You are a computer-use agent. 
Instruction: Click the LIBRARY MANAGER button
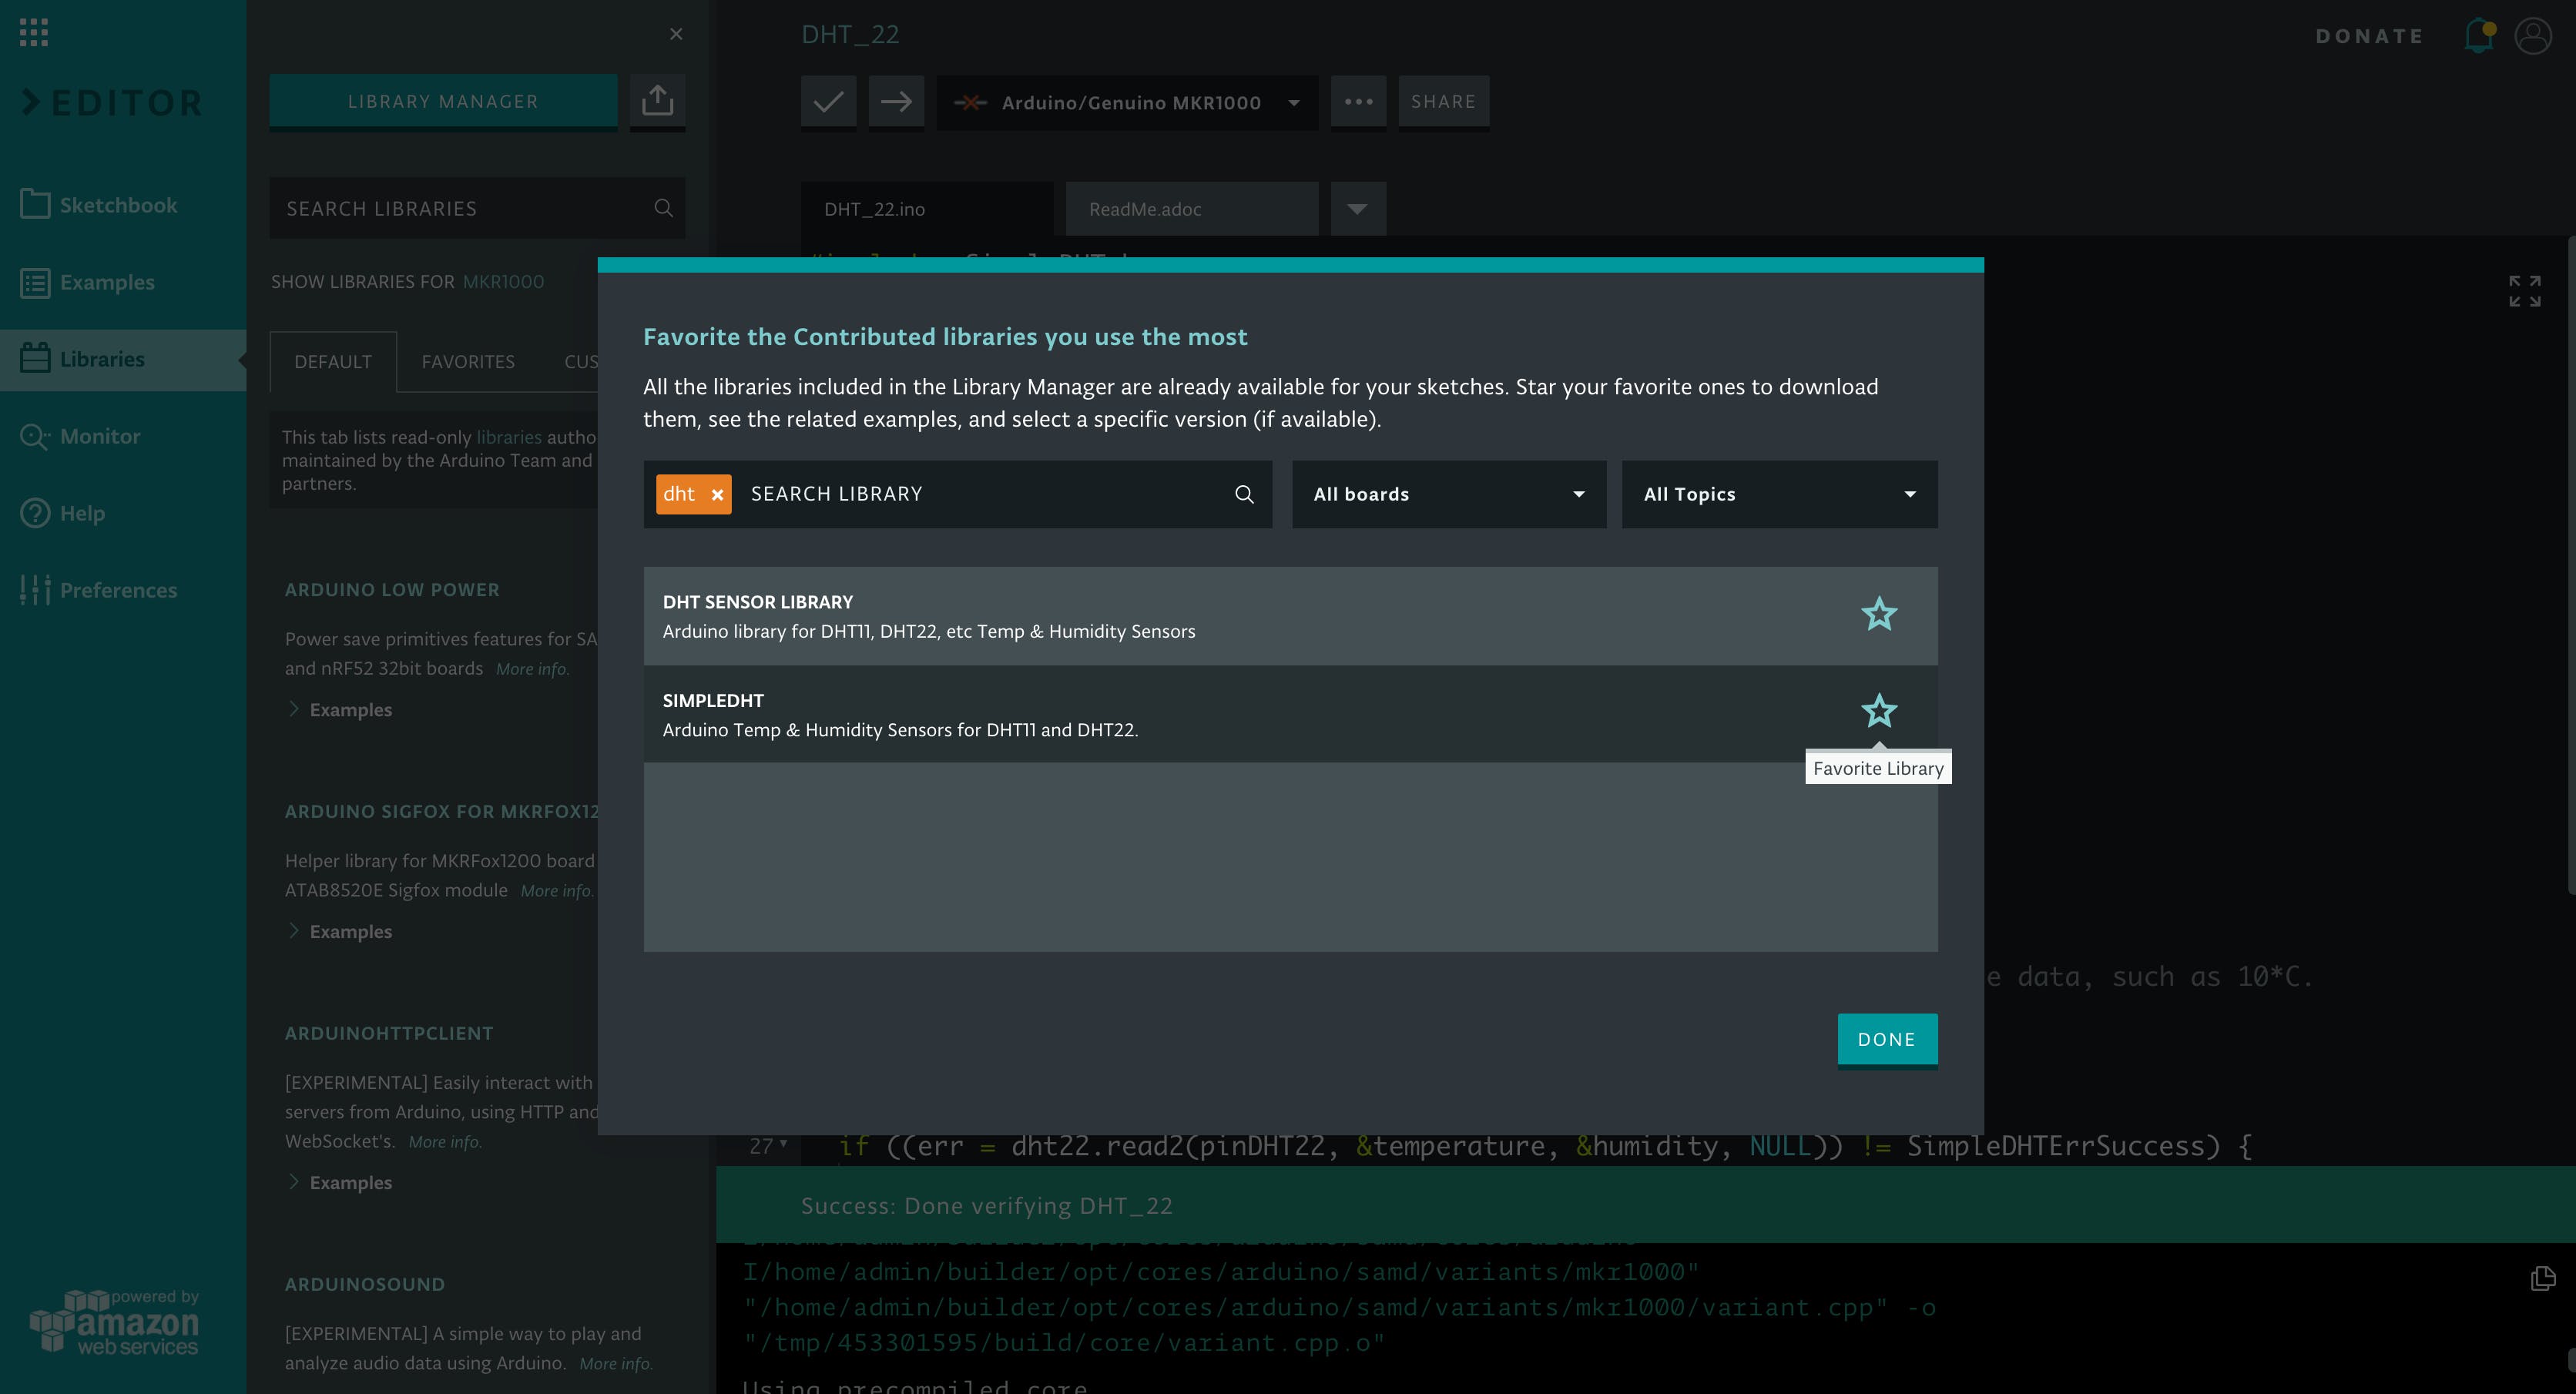443,101
